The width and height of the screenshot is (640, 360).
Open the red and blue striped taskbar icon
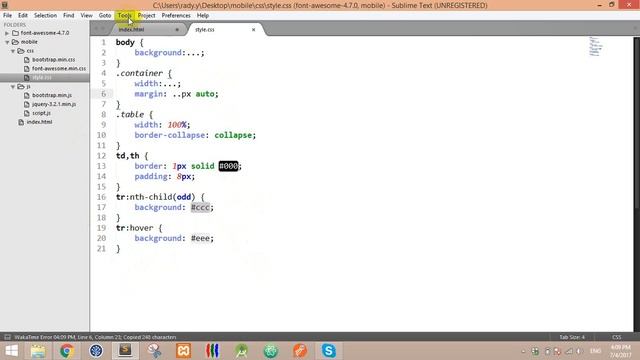[212, 351]
